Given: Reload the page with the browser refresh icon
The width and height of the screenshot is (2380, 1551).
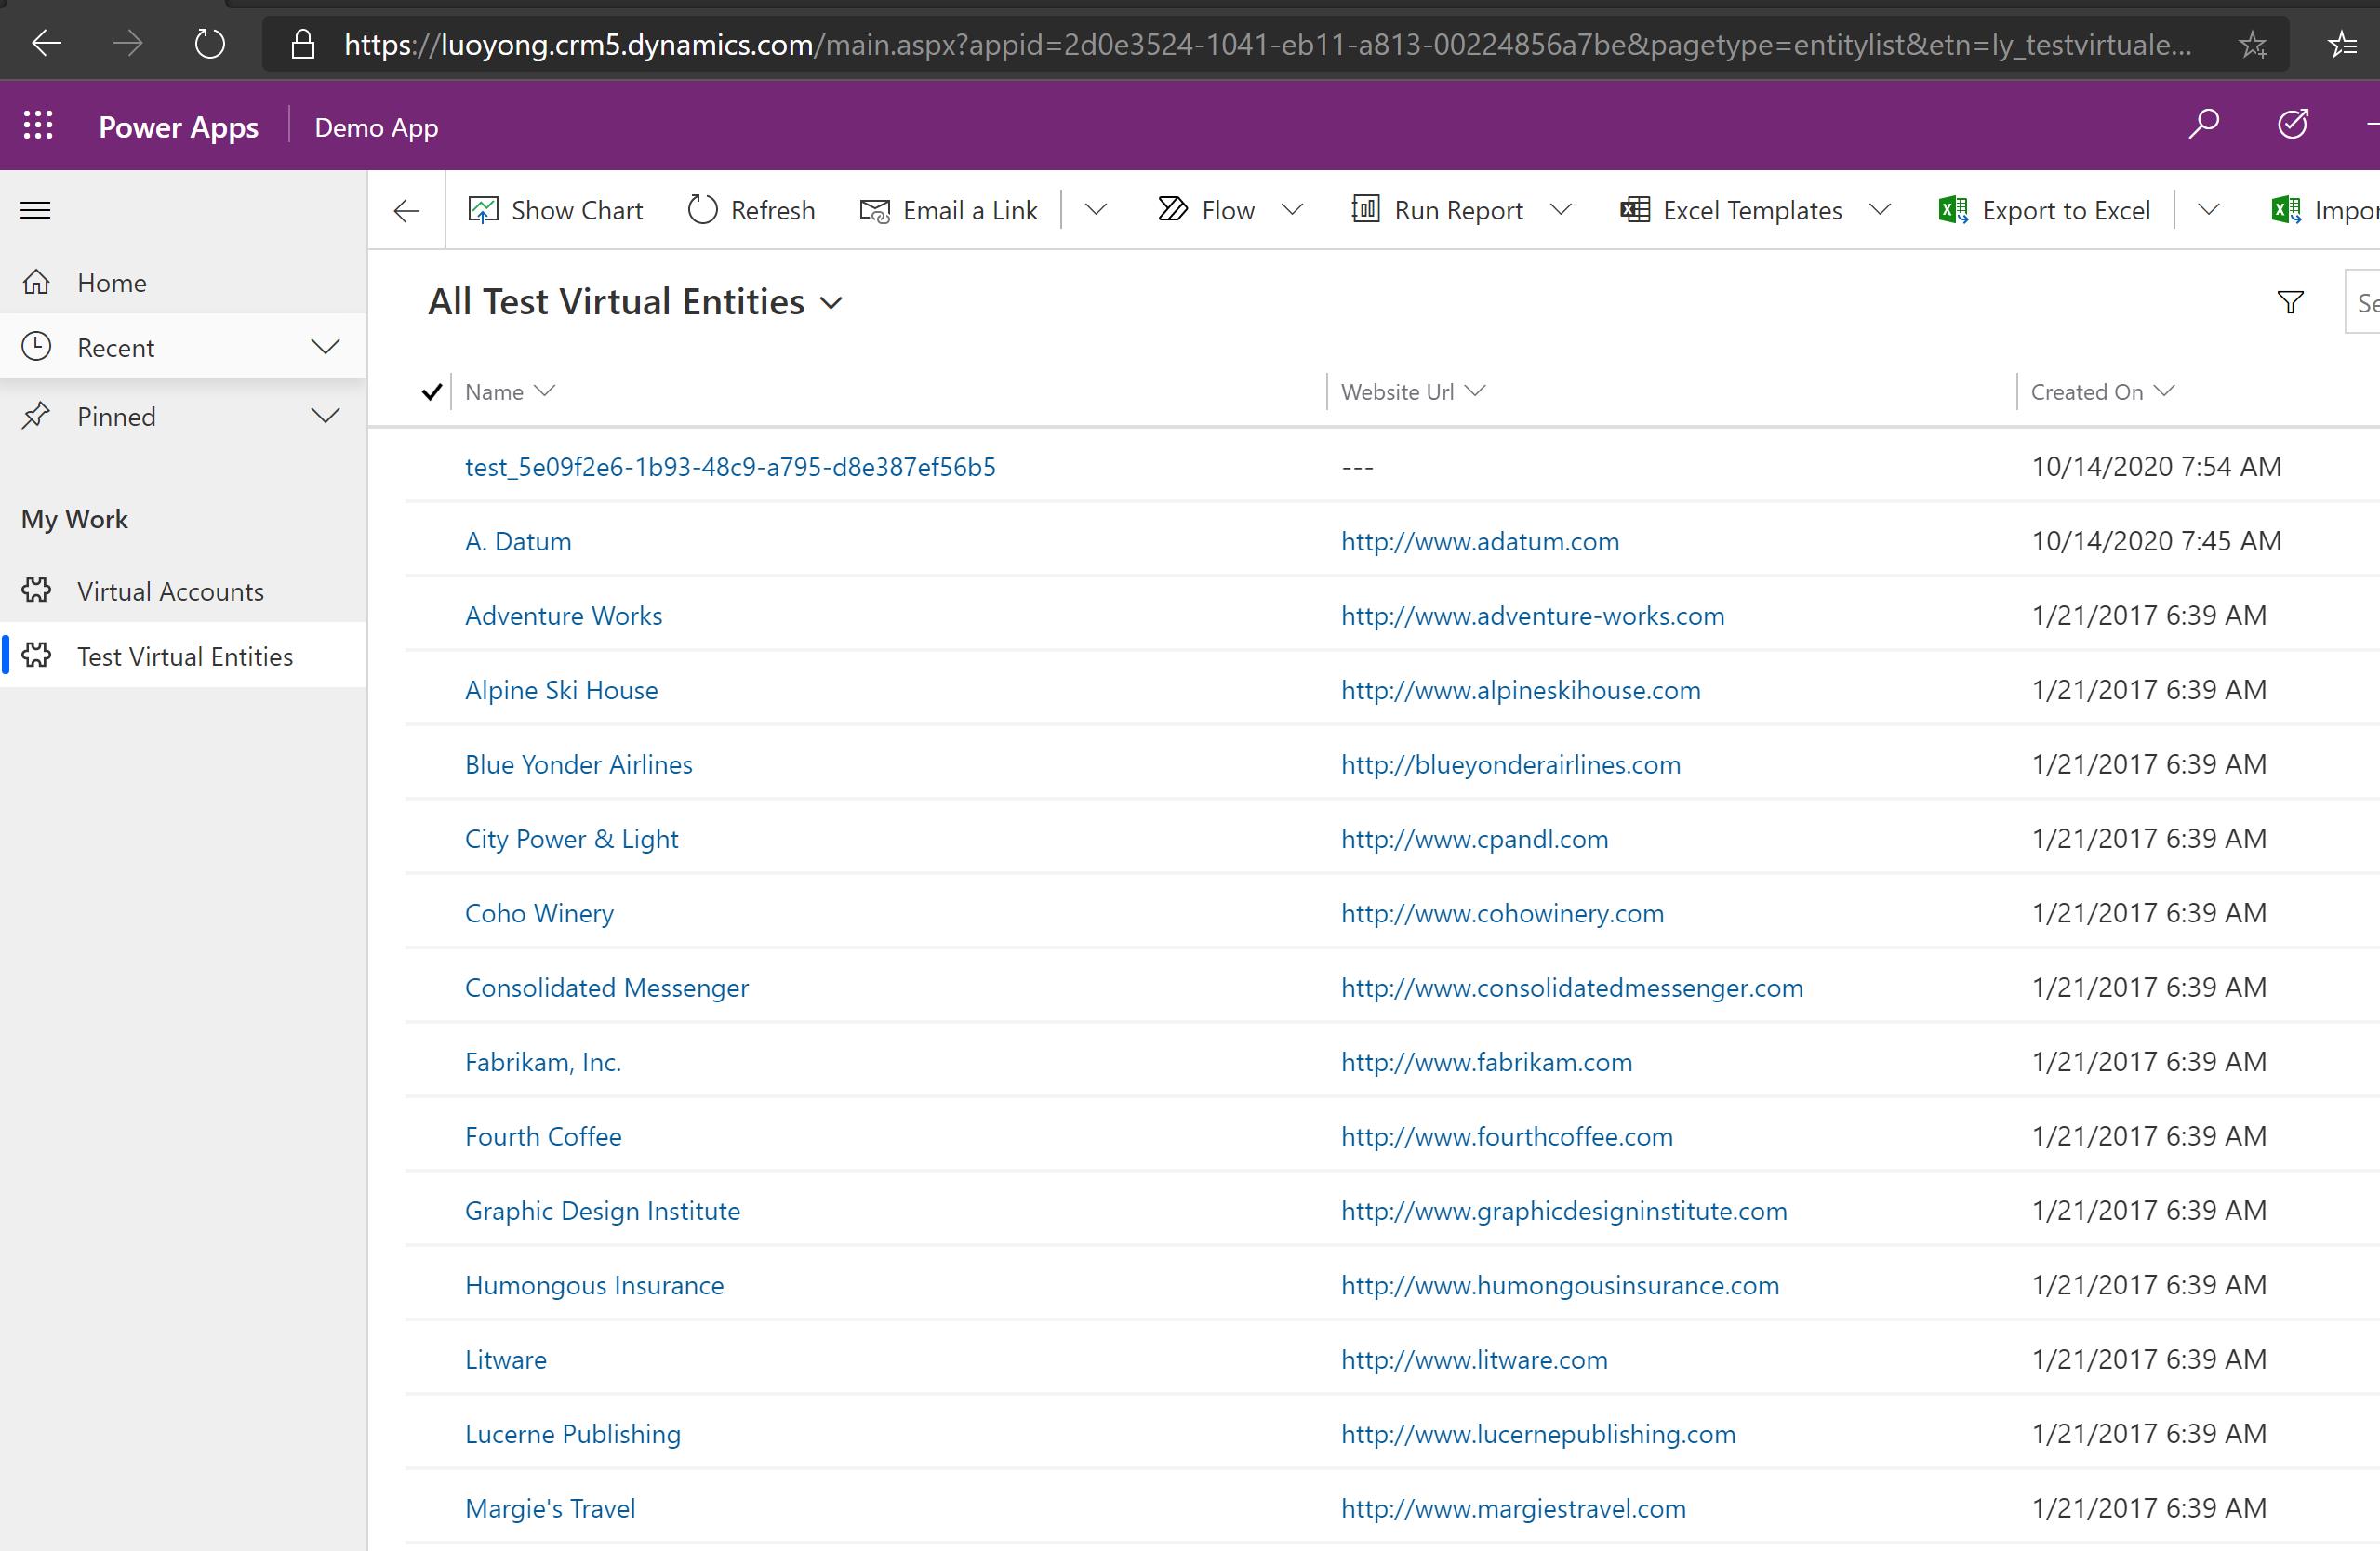Looking at the screenshot, I should click(209, 43).
